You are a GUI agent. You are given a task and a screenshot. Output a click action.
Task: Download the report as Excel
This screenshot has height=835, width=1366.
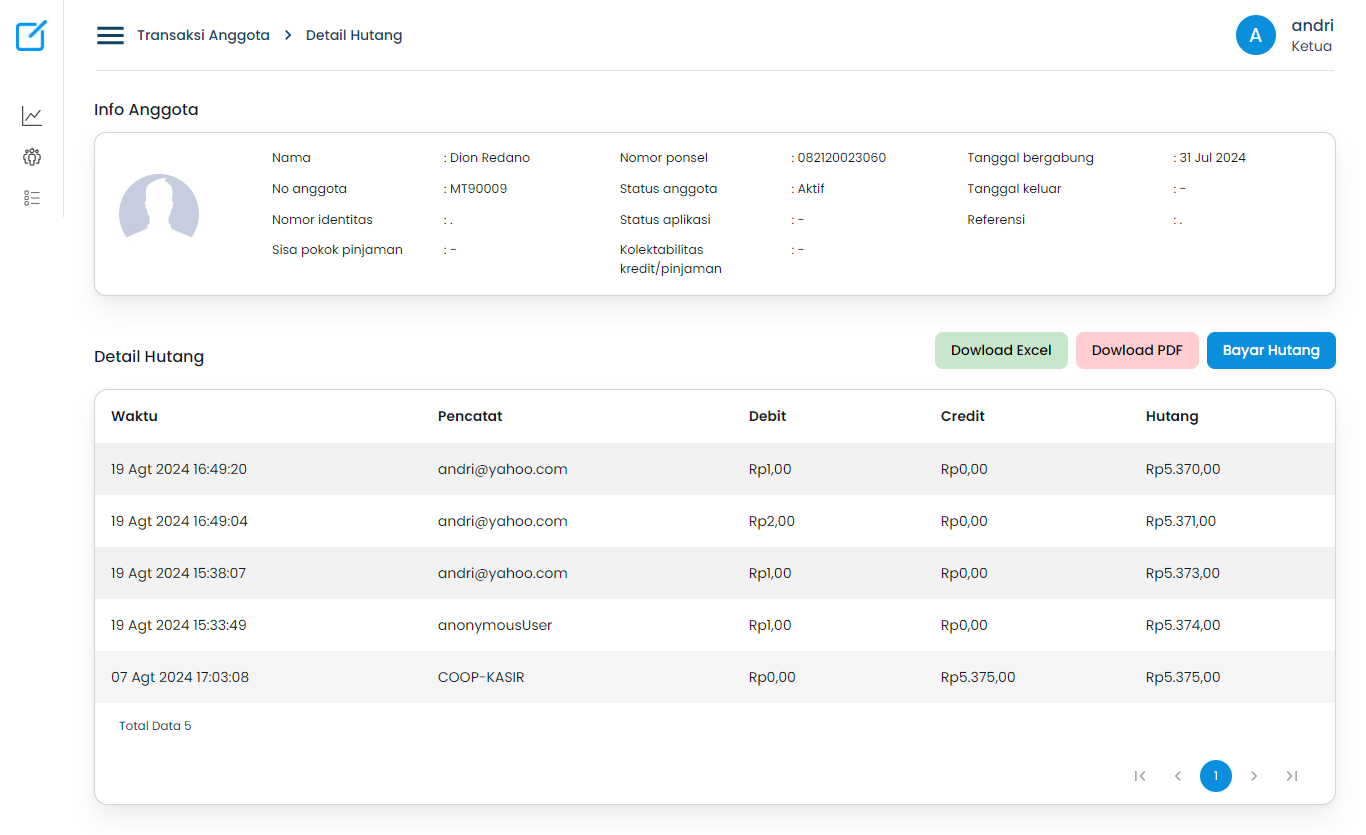click(1001, 350)
